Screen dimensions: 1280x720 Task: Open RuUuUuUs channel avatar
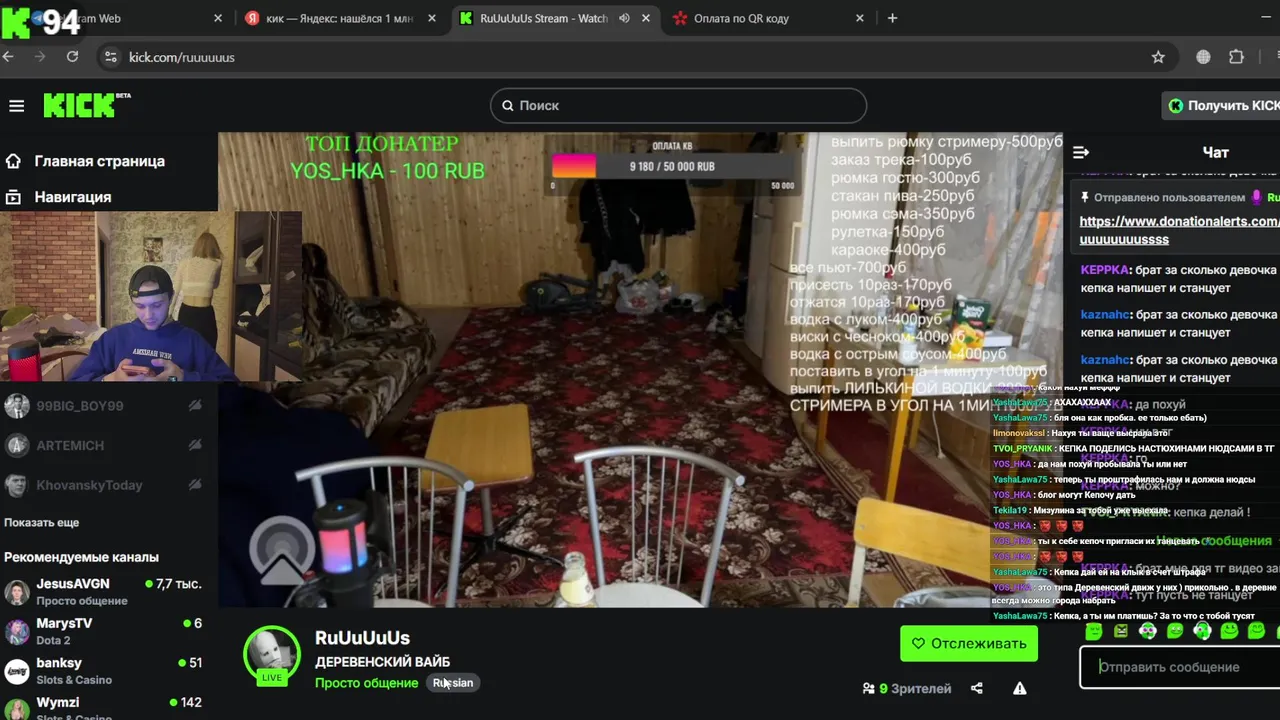click(x=271, y=654)
